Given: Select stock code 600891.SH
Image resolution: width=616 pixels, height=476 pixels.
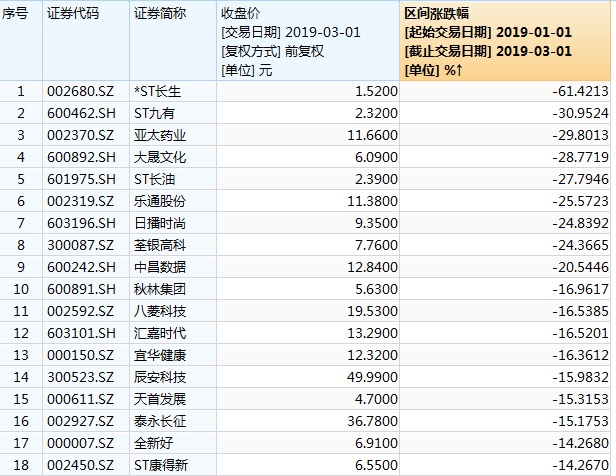Looking at the screenshot, I should coord(86,289).
